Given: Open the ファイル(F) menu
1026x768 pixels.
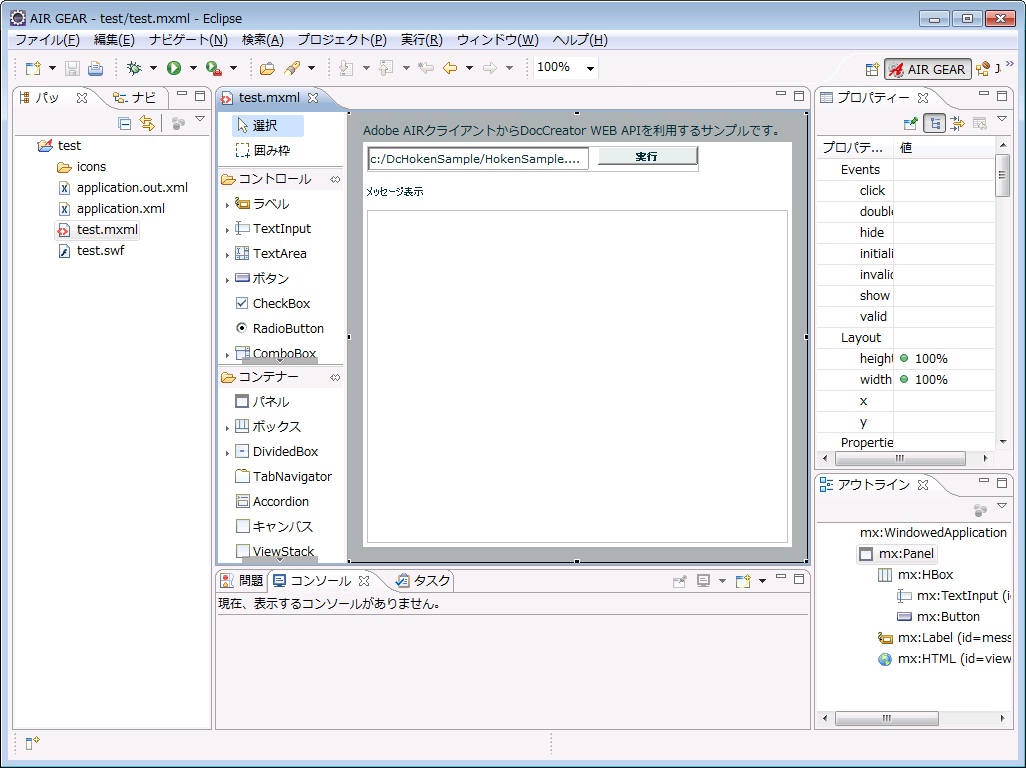Looking at the screenshot, I should pos(48,40).
